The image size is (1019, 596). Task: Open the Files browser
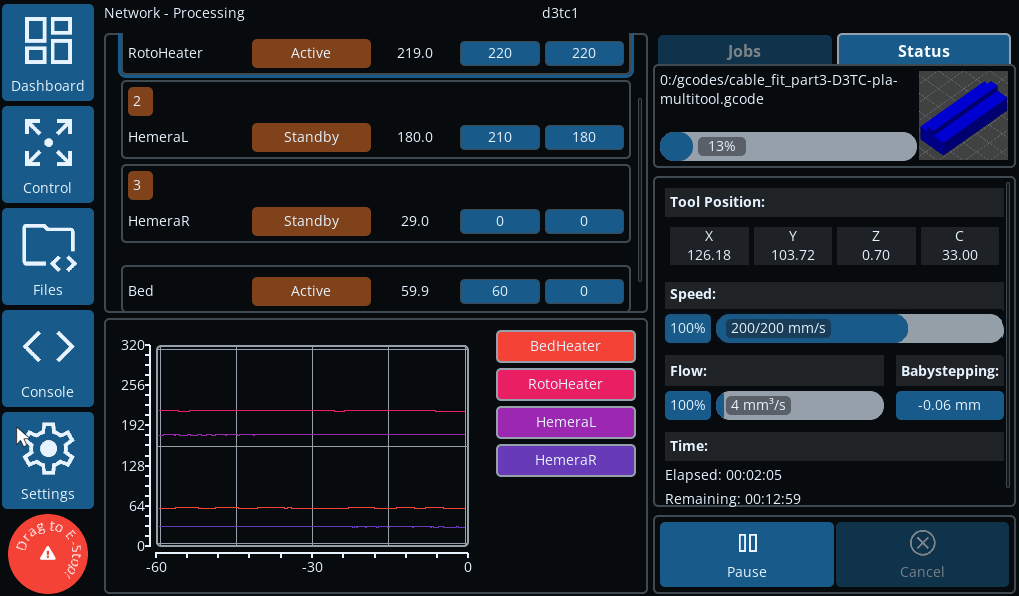(x=48, y=256)
